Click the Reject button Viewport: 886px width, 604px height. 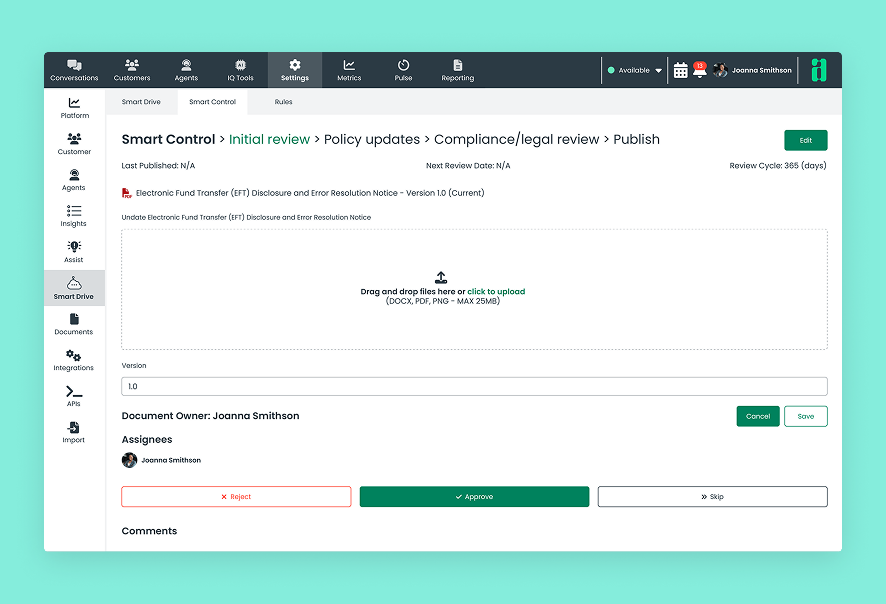236,497
